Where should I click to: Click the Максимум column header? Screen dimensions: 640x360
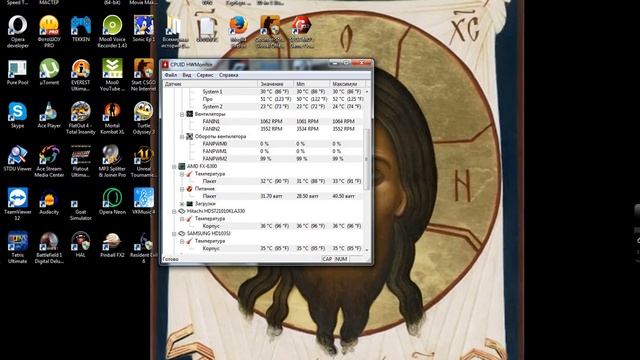[x=347, y=84]
